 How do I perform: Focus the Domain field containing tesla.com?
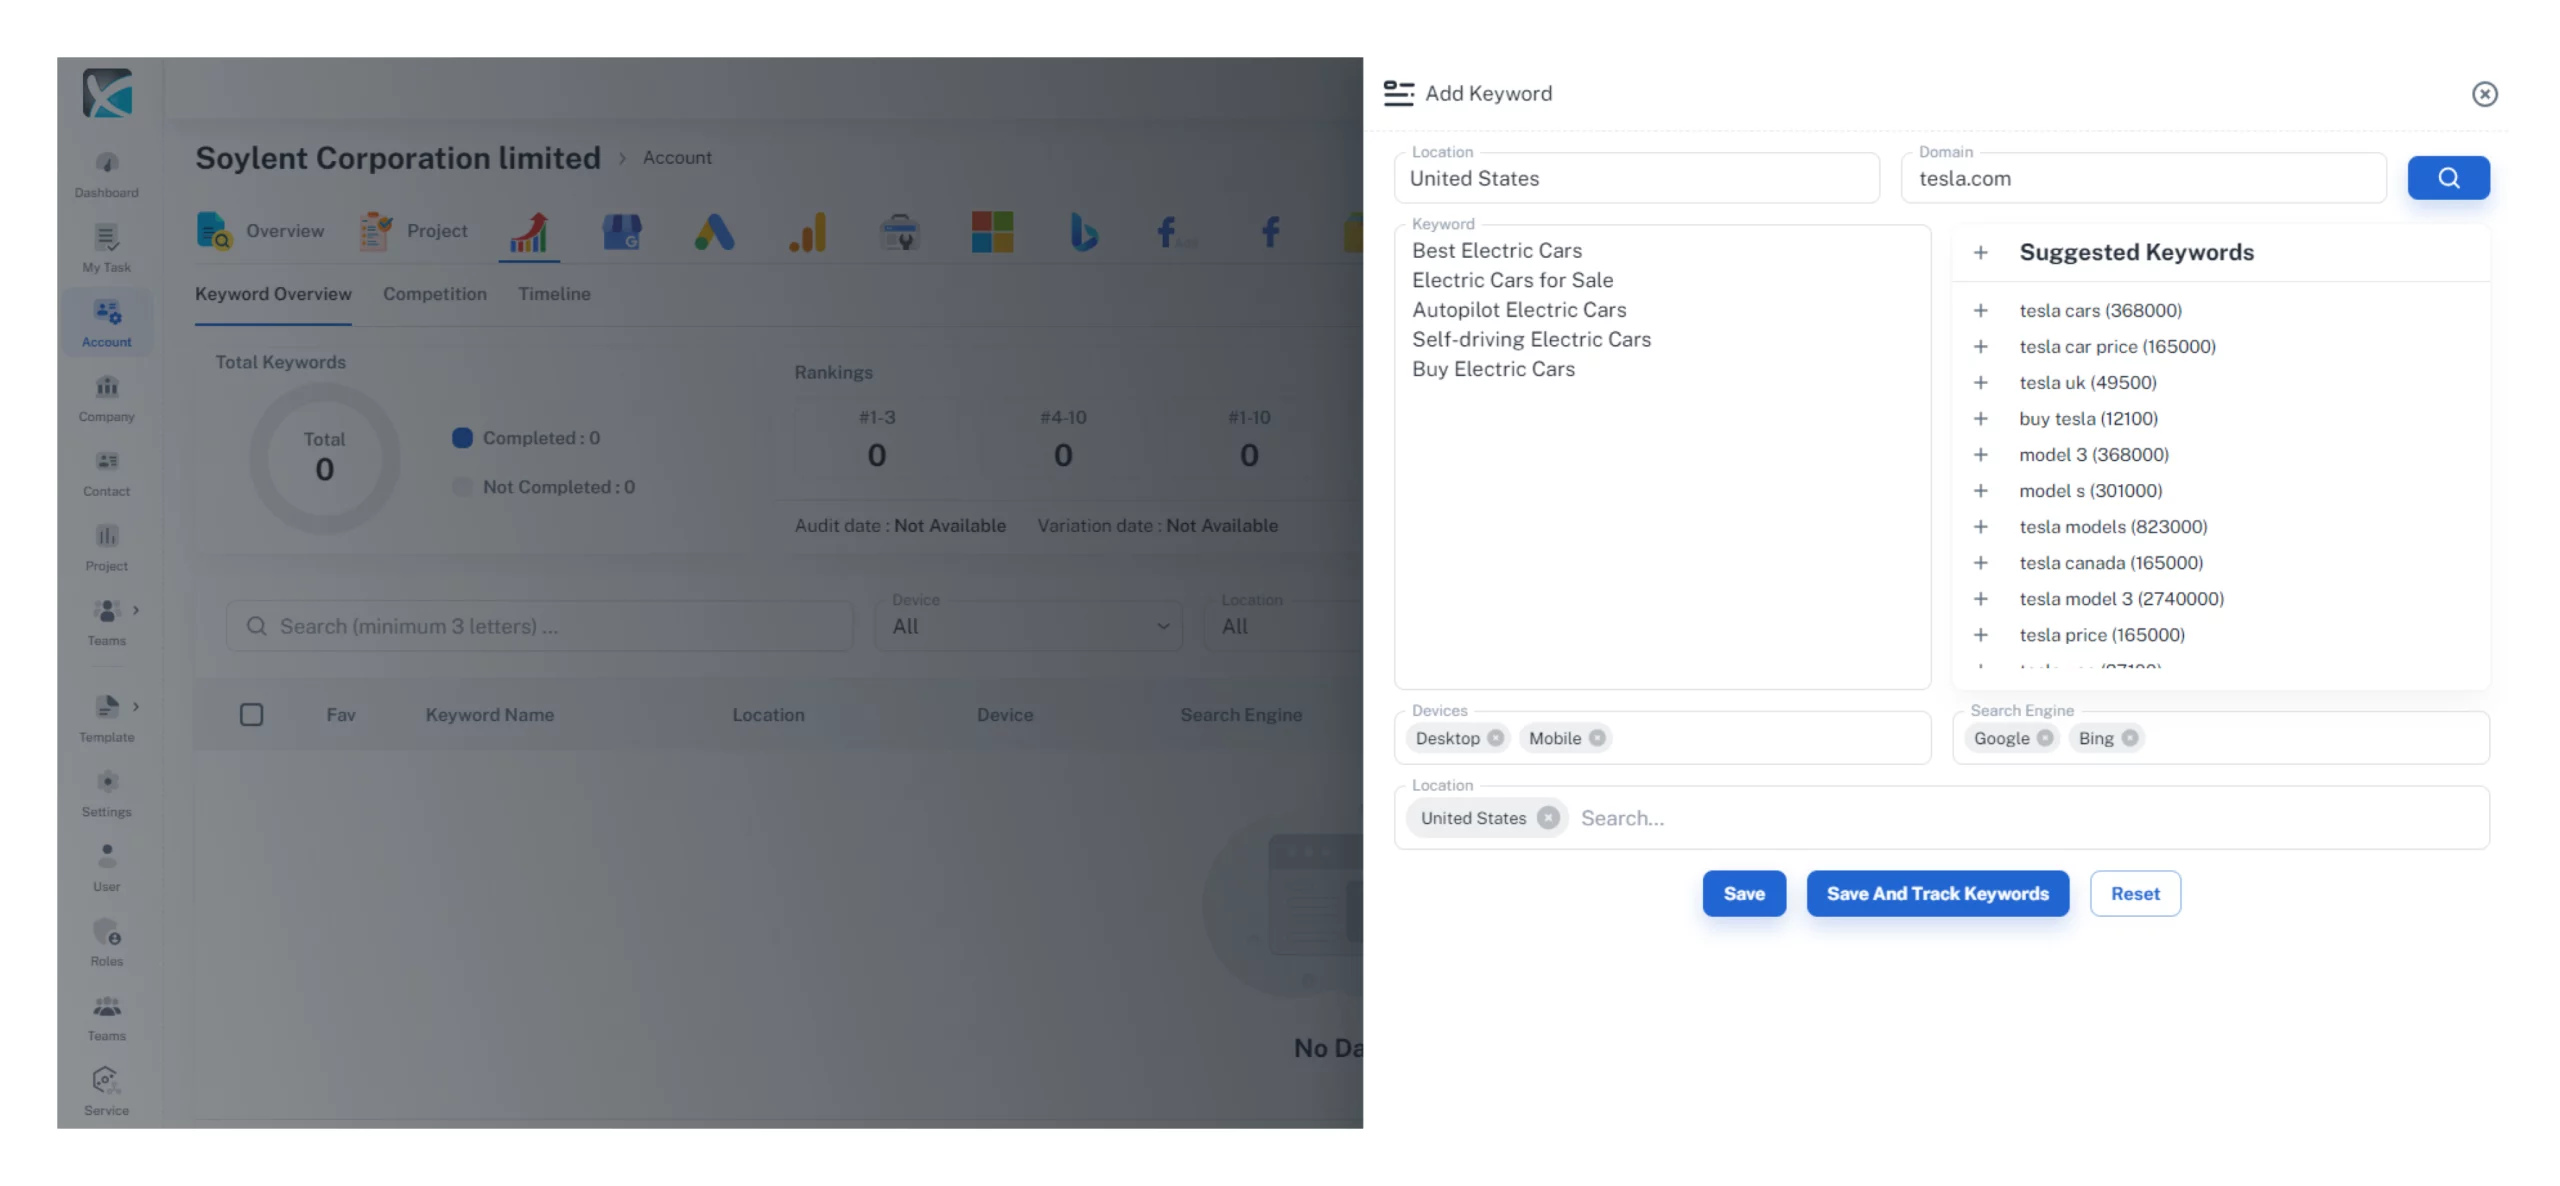[x=2143, y=178]
